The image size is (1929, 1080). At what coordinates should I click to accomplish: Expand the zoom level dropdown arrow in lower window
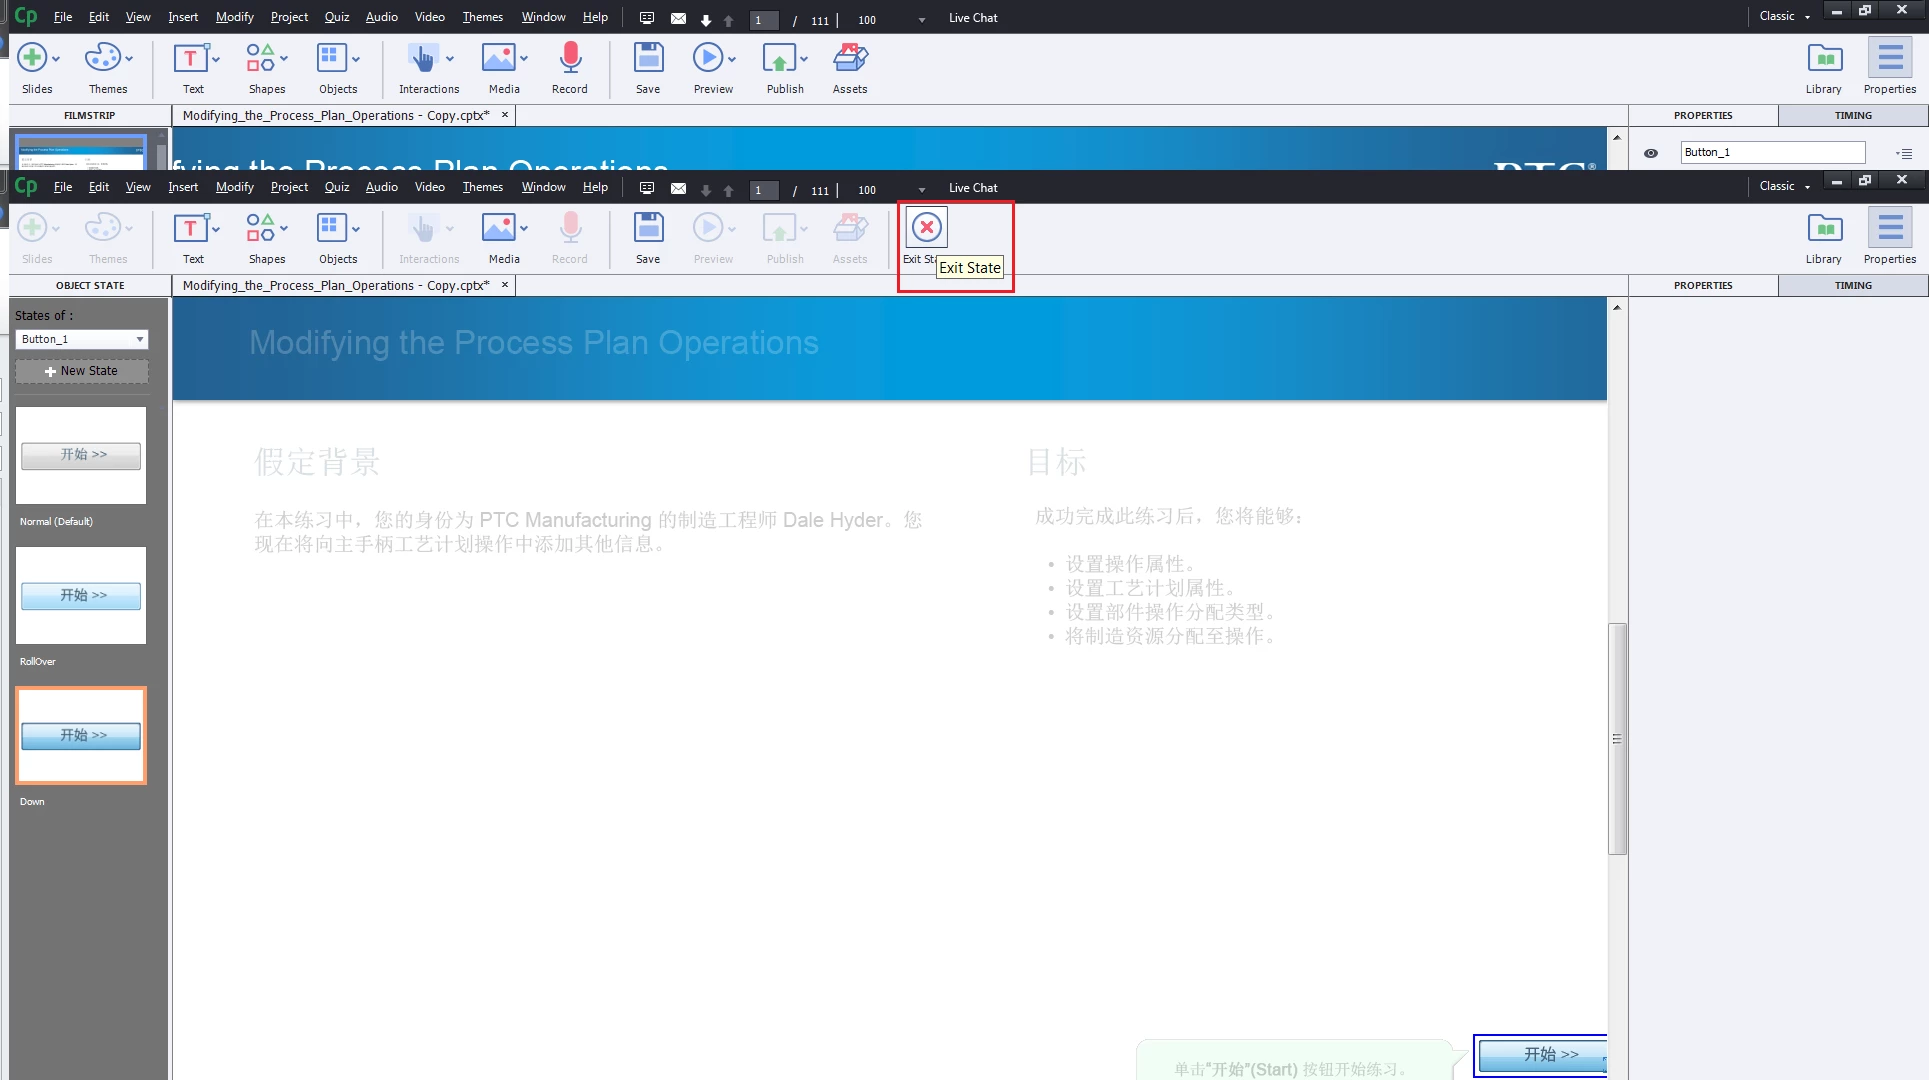921,190
